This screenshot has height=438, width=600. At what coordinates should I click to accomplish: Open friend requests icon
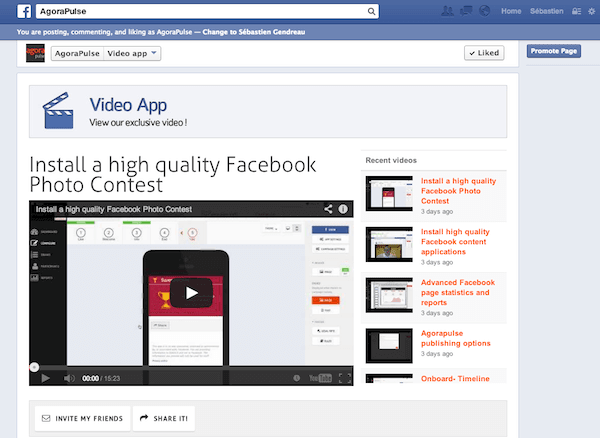[x=447, y=11]
